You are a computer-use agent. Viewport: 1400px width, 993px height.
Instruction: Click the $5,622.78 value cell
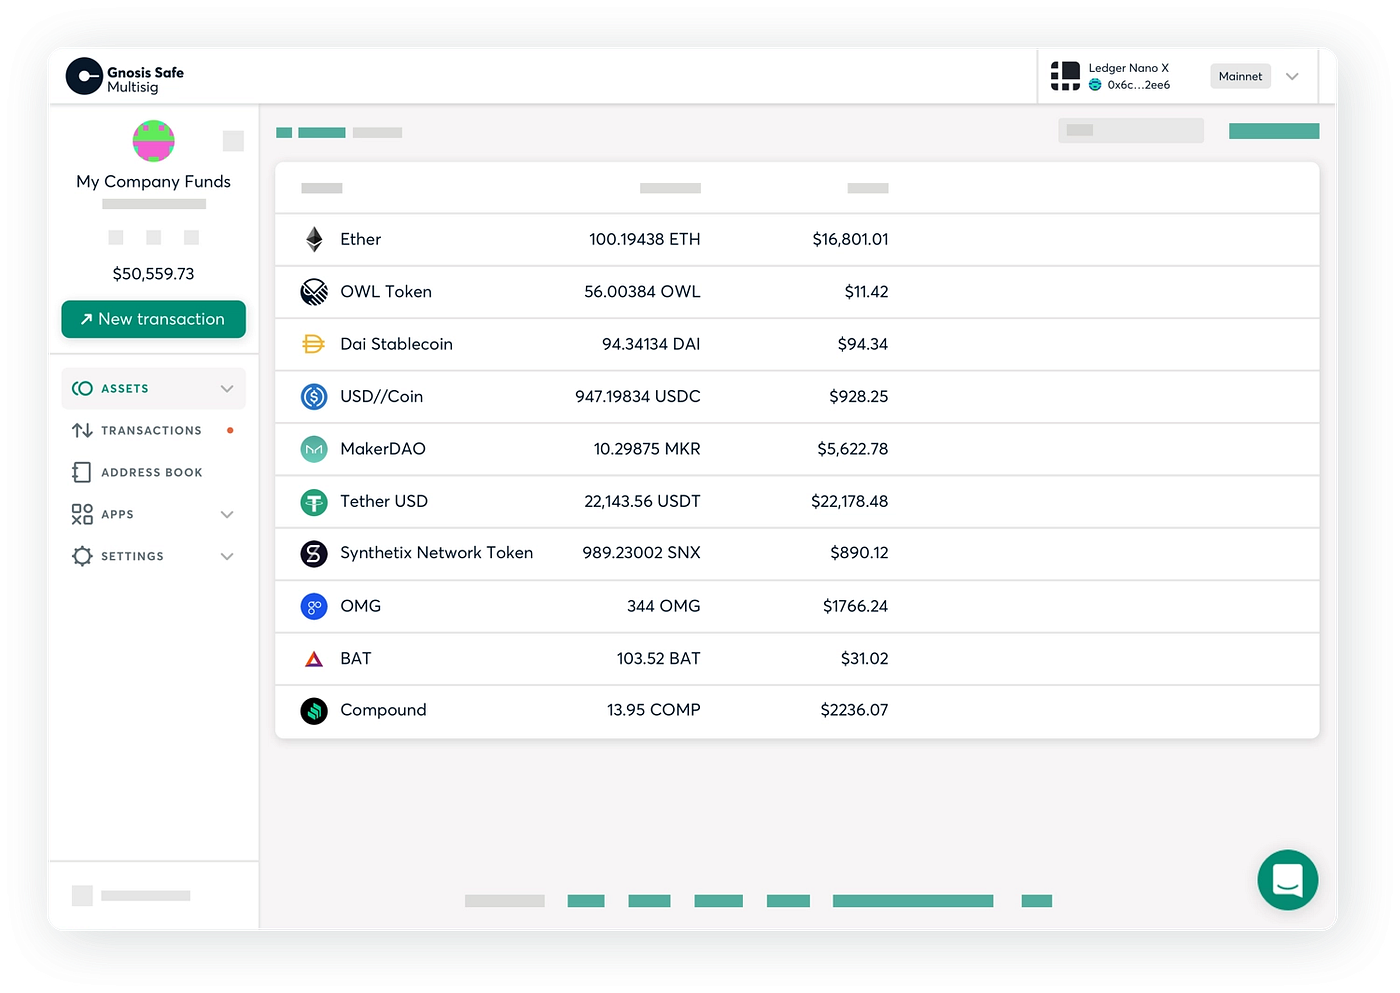(x=852, y=449)
